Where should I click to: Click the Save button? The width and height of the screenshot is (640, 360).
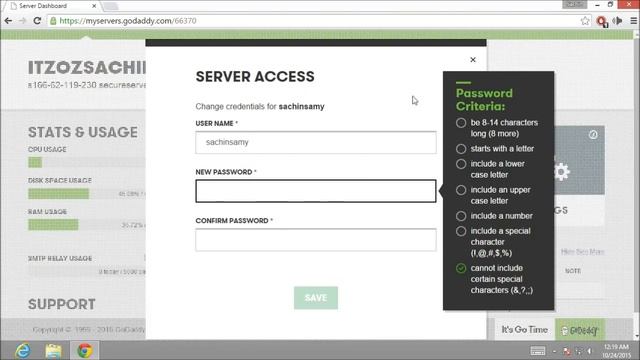316,298
